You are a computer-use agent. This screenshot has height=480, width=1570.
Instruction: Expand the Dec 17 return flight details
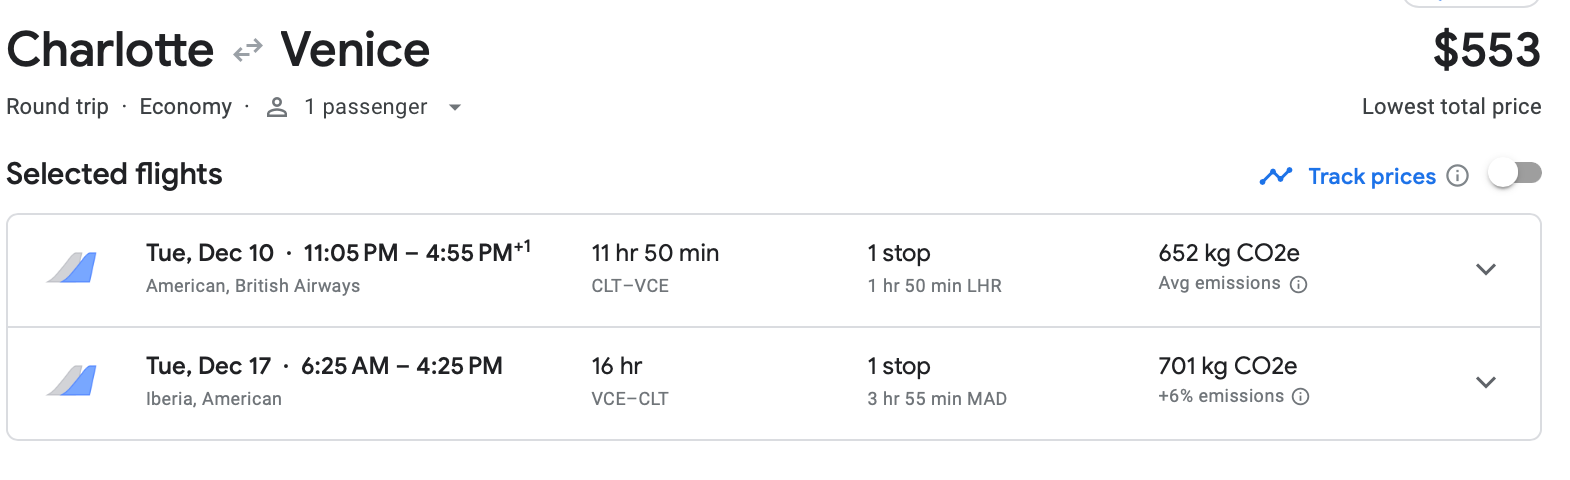[1486, 382]
